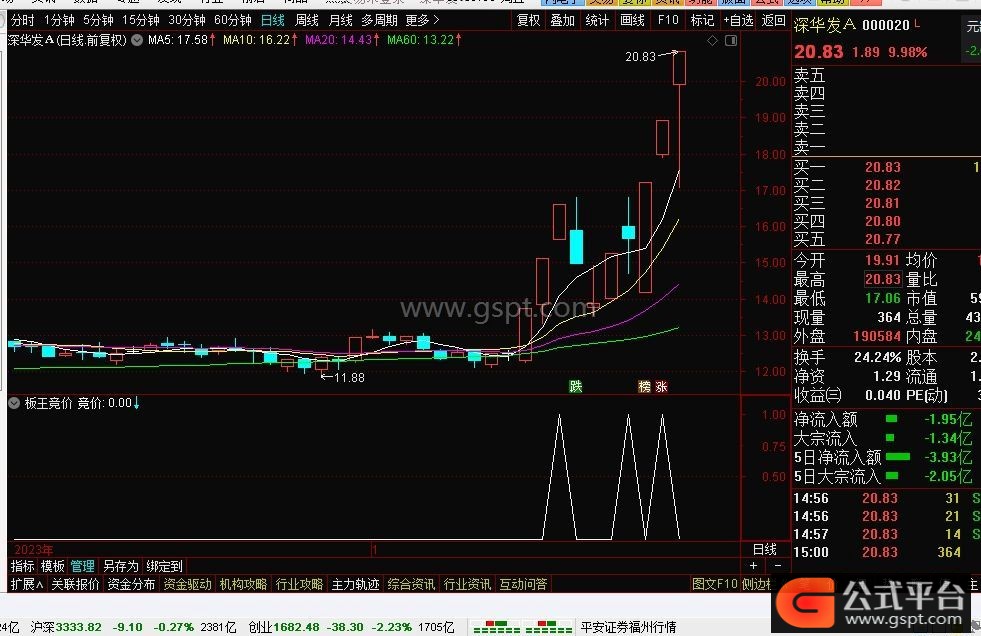Click the 指标 button below the chart
The width and height of the screenshot is (981, 636).
pyautogui.click(x=23, y=566)
